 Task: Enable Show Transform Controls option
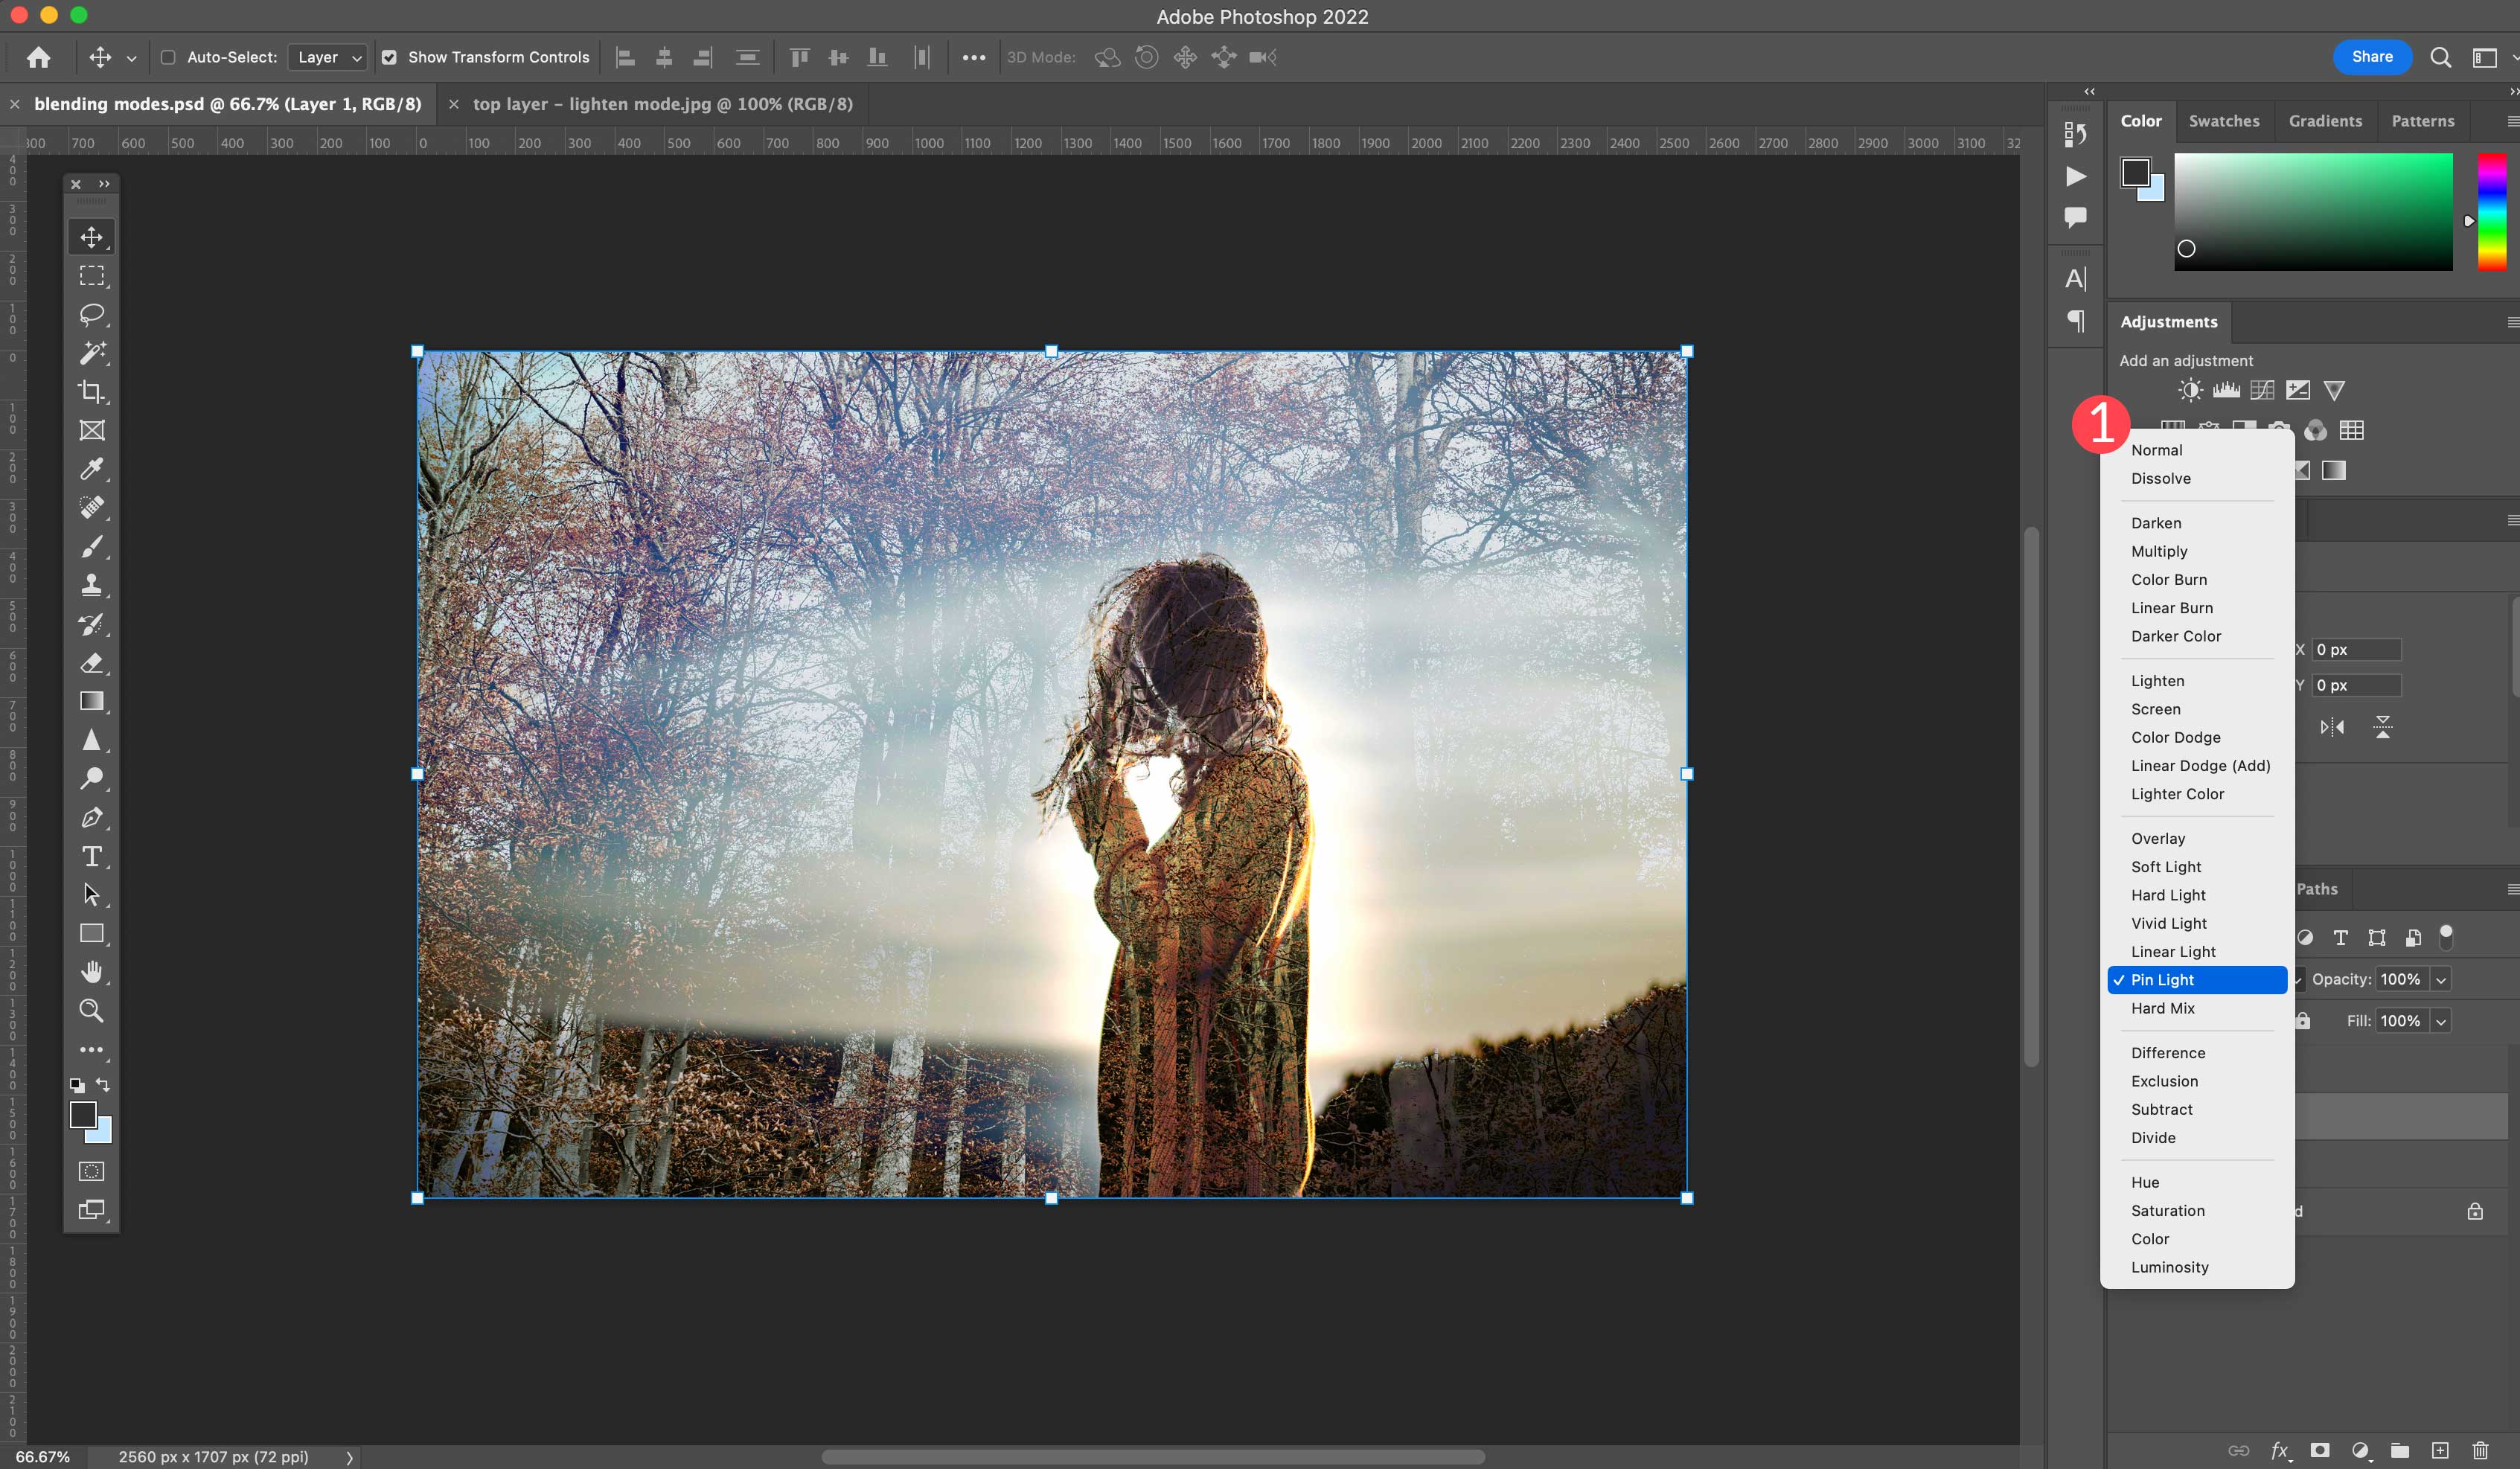click(x=386, y=56)
